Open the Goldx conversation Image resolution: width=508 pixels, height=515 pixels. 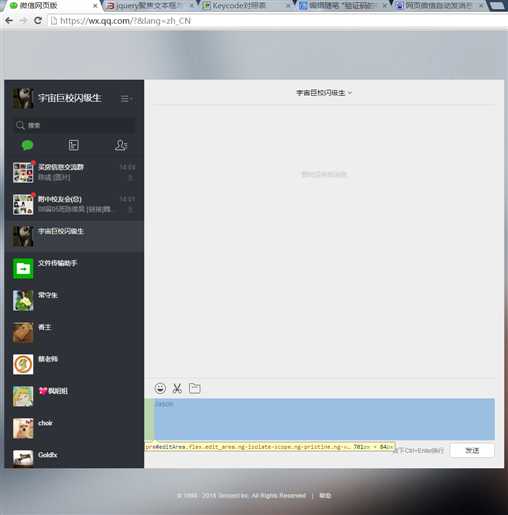(x=74, y=456)
